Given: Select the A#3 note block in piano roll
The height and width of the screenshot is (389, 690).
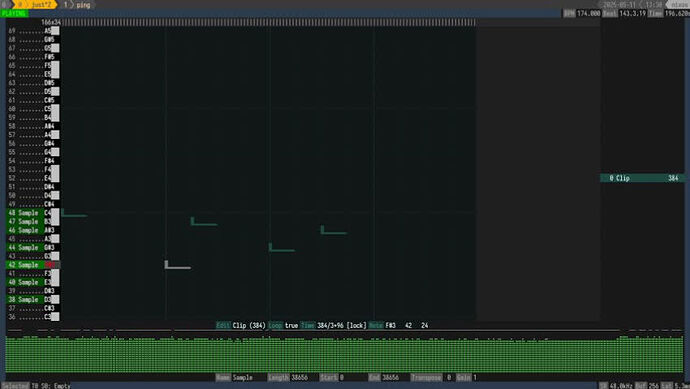Looking at the screenshot, I should [334, 230].
